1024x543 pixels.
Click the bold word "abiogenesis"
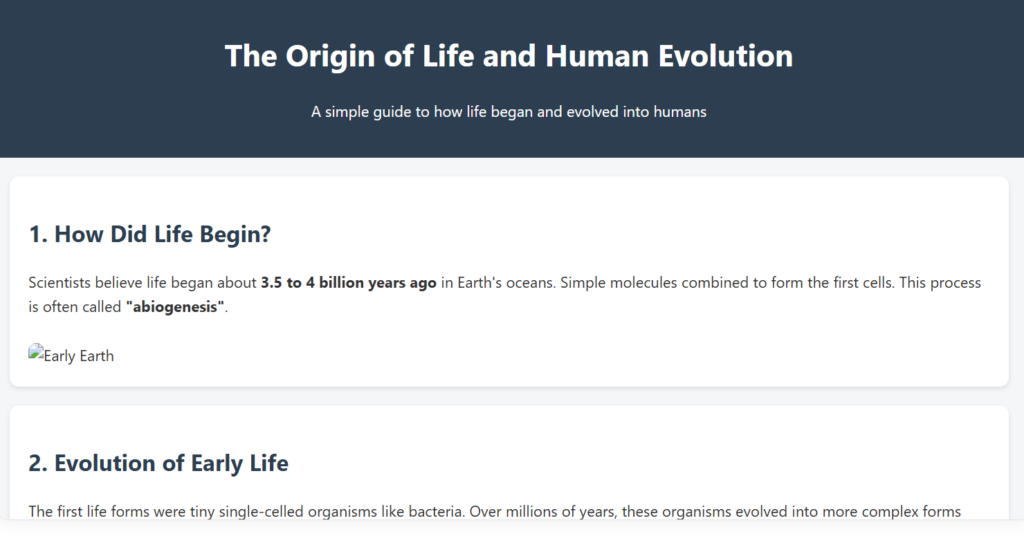[x=176, y=307]
